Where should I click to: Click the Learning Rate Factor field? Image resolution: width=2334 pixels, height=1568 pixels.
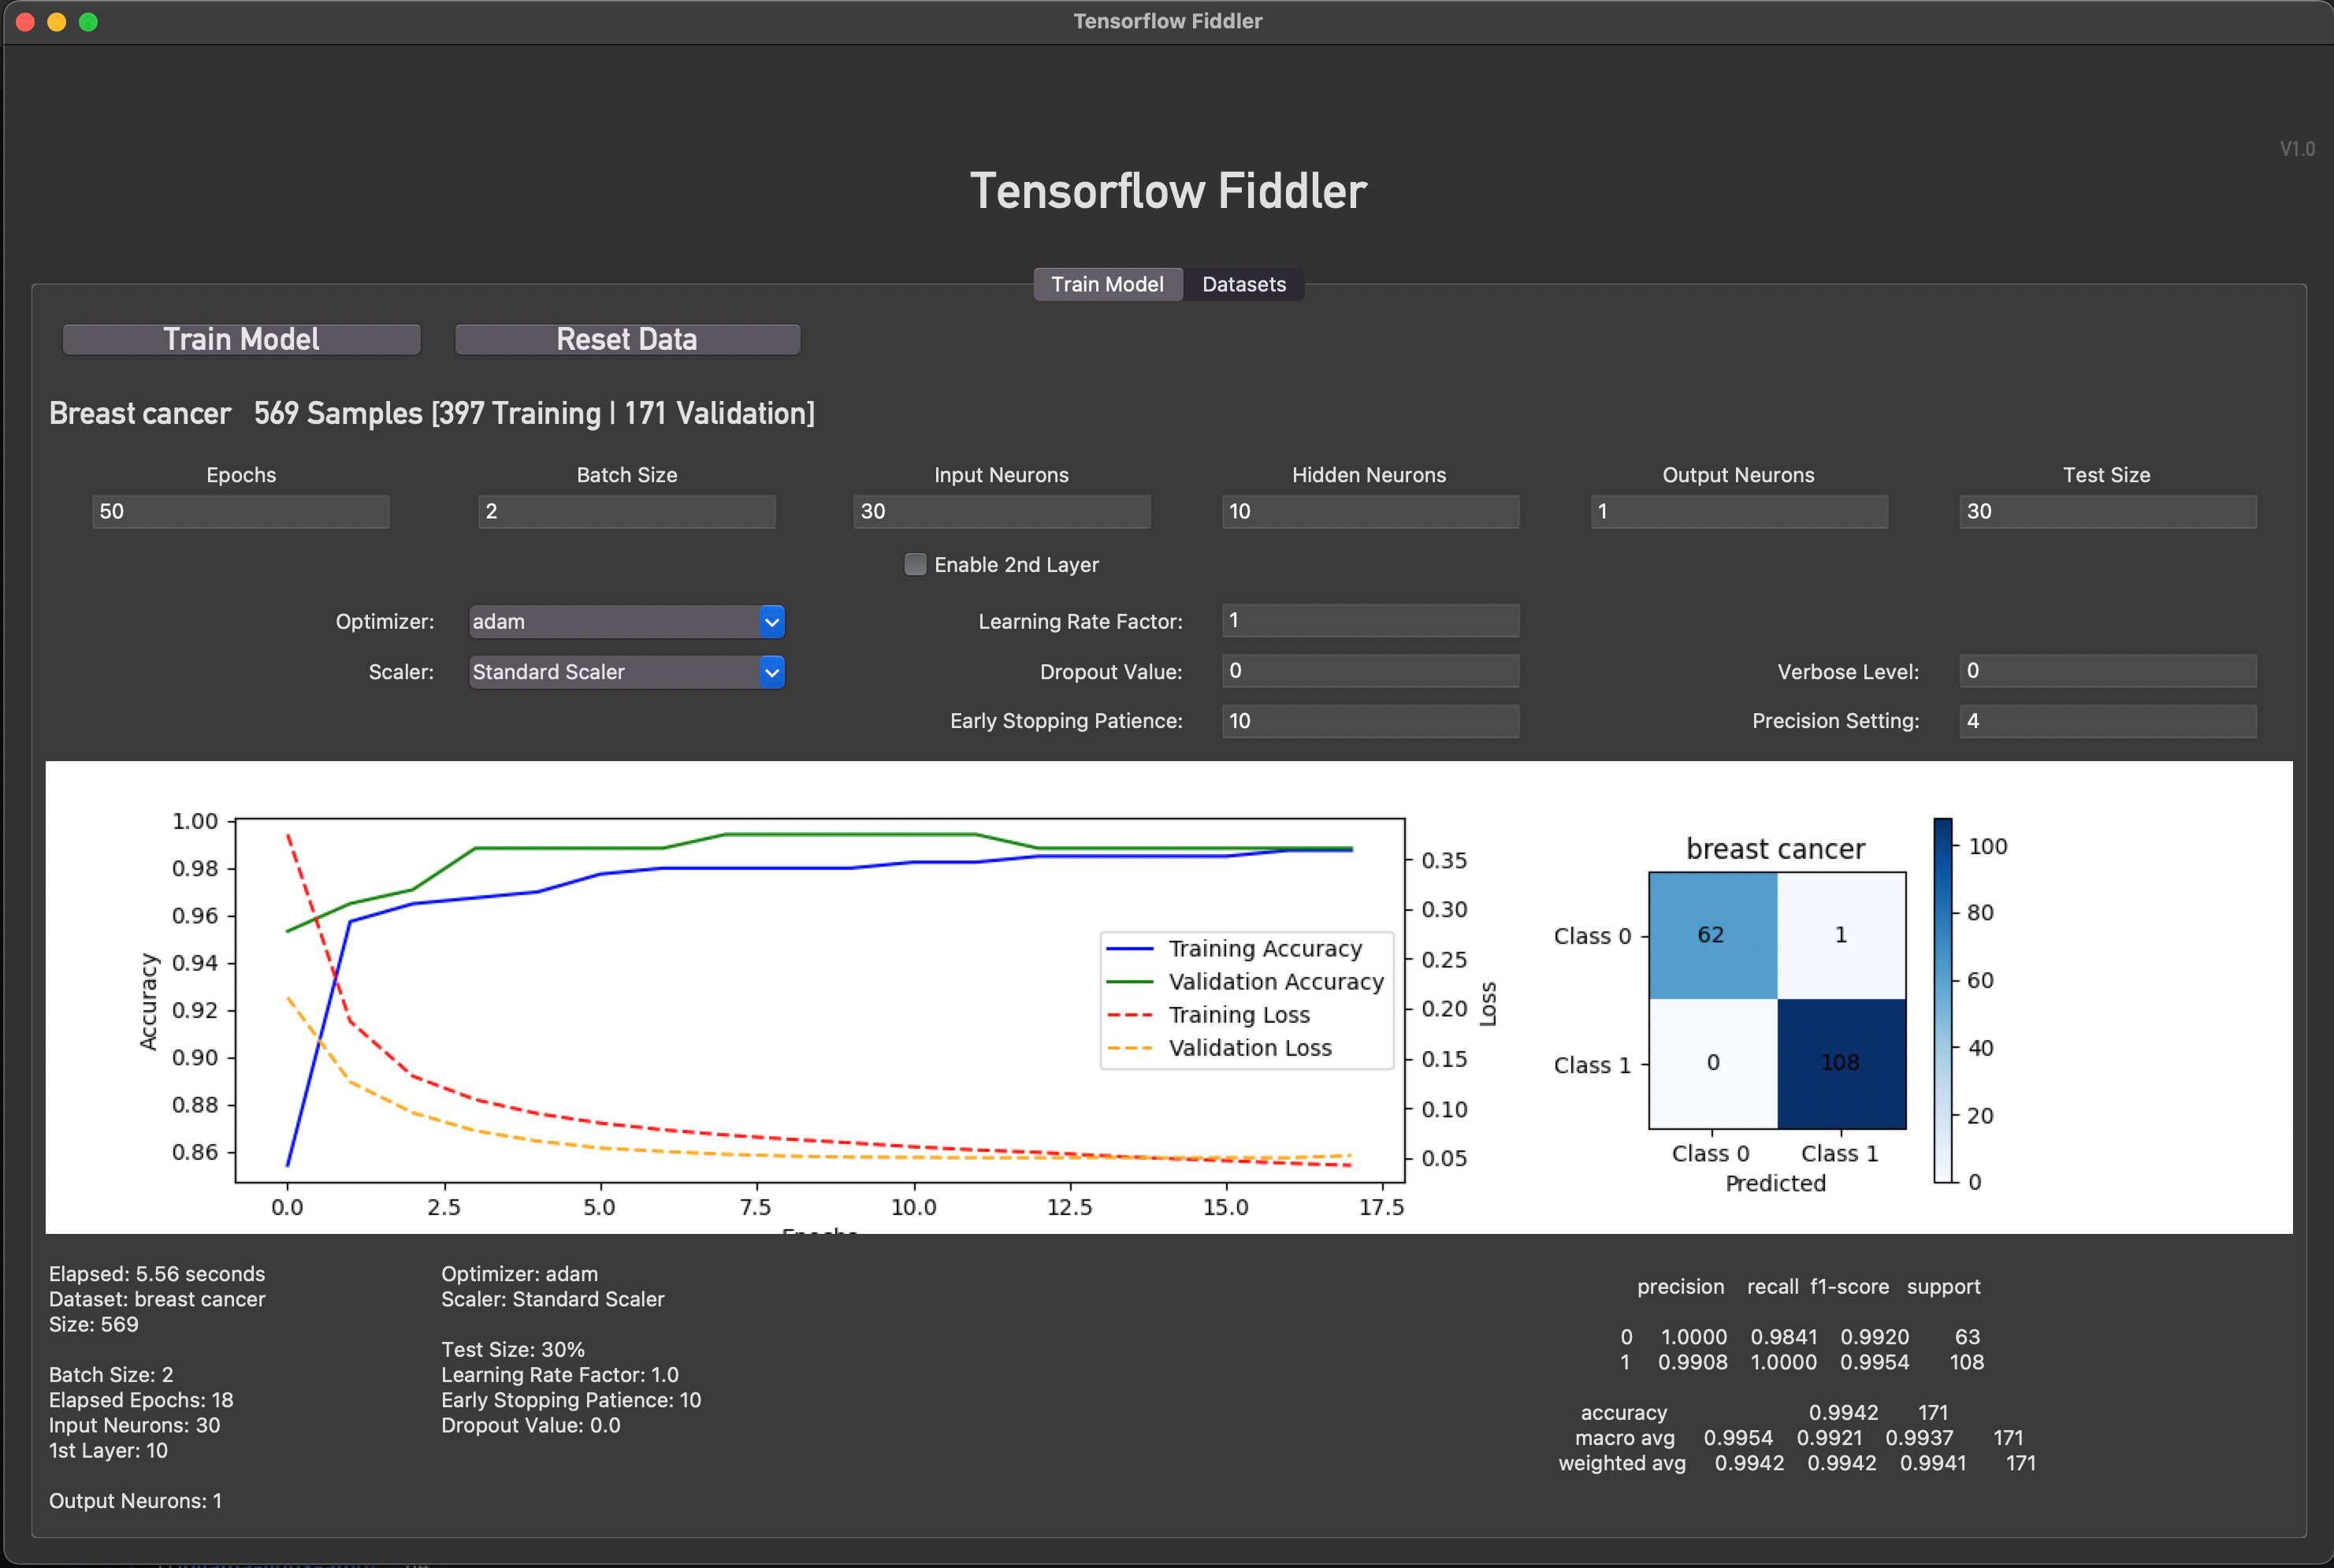(1369, 620)
